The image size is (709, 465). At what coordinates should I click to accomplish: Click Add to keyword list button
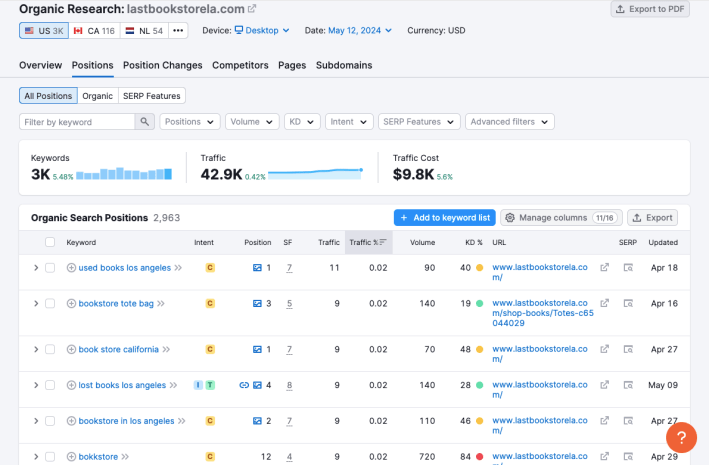coord(445,218)
